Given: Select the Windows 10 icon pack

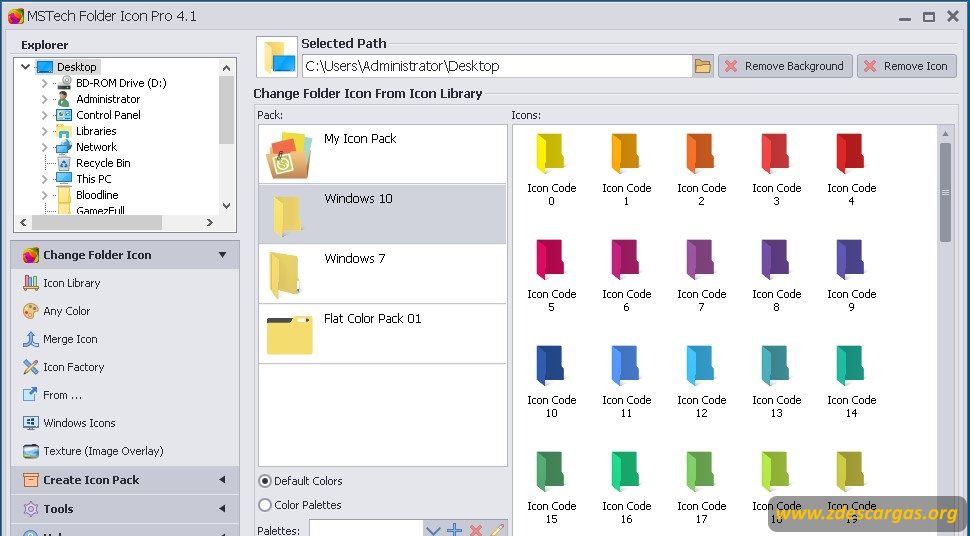Looking at the screenshot, I should [382, 214].
